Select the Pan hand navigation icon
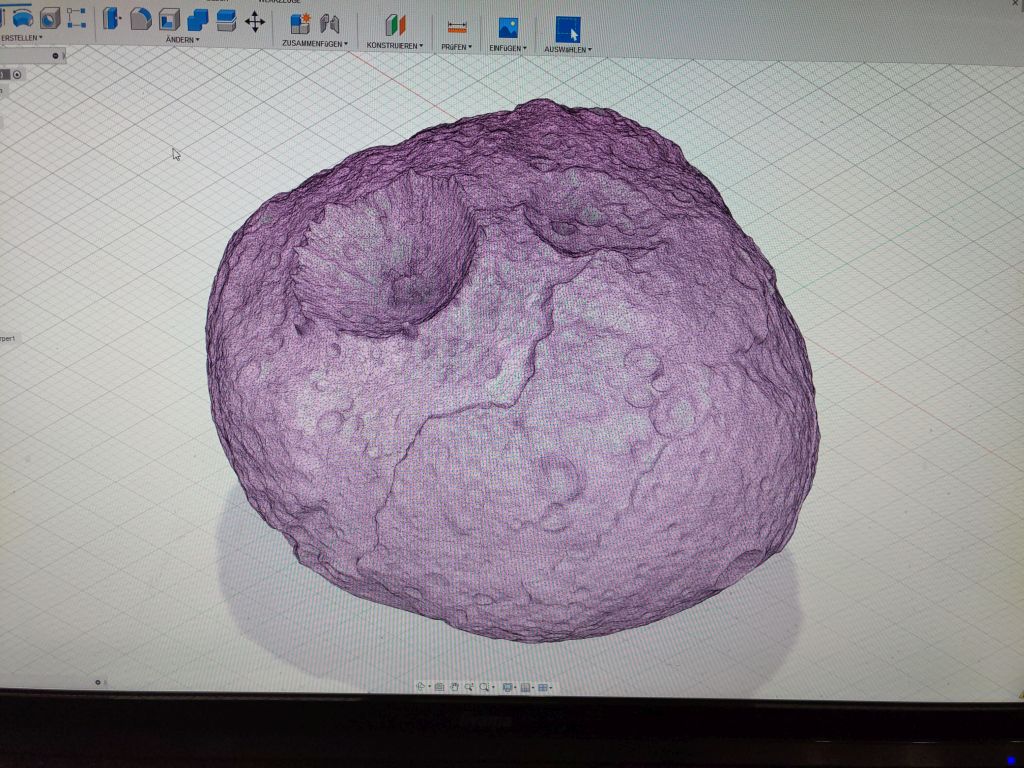This screenshot has height=768, width=1024. (455, 687)
